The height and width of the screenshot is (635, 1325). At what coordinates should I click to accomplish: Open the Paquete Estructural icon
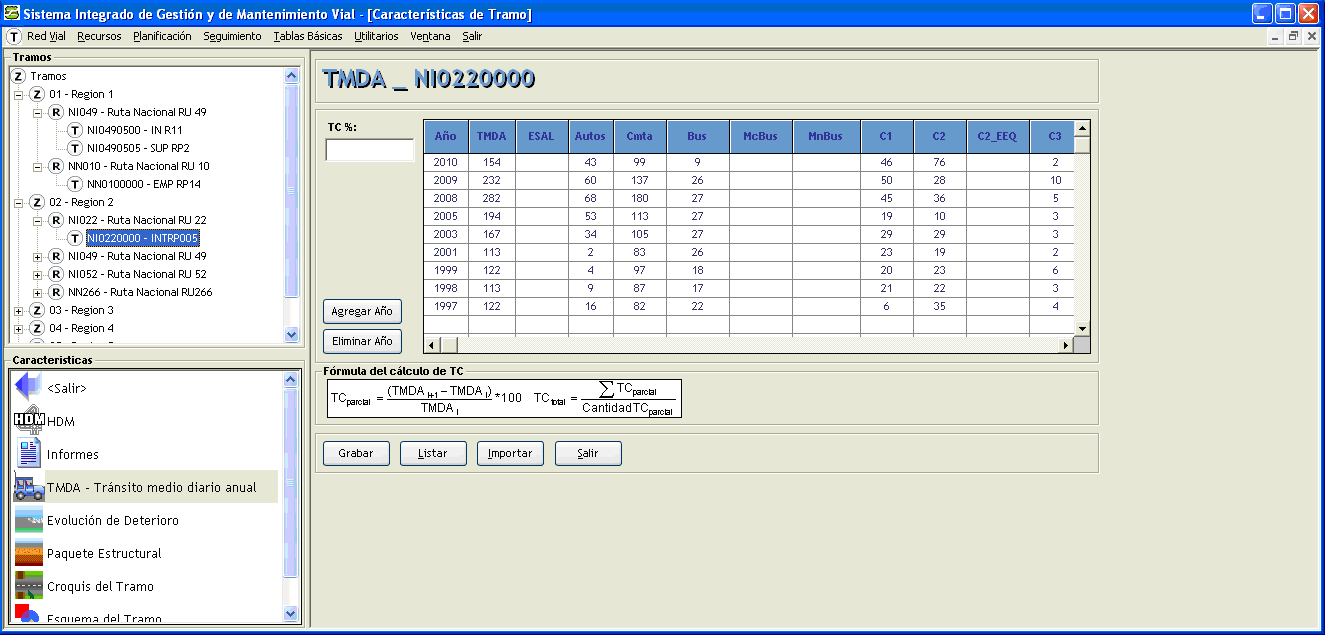pyautogui.click(x=29, y=553)
